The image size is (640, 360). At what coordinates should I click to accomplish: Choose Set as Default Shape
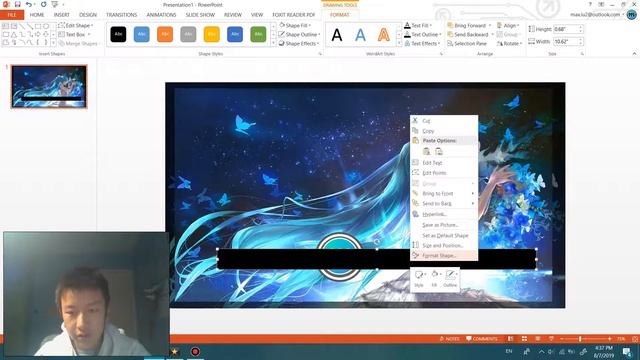tap(444, 236)
